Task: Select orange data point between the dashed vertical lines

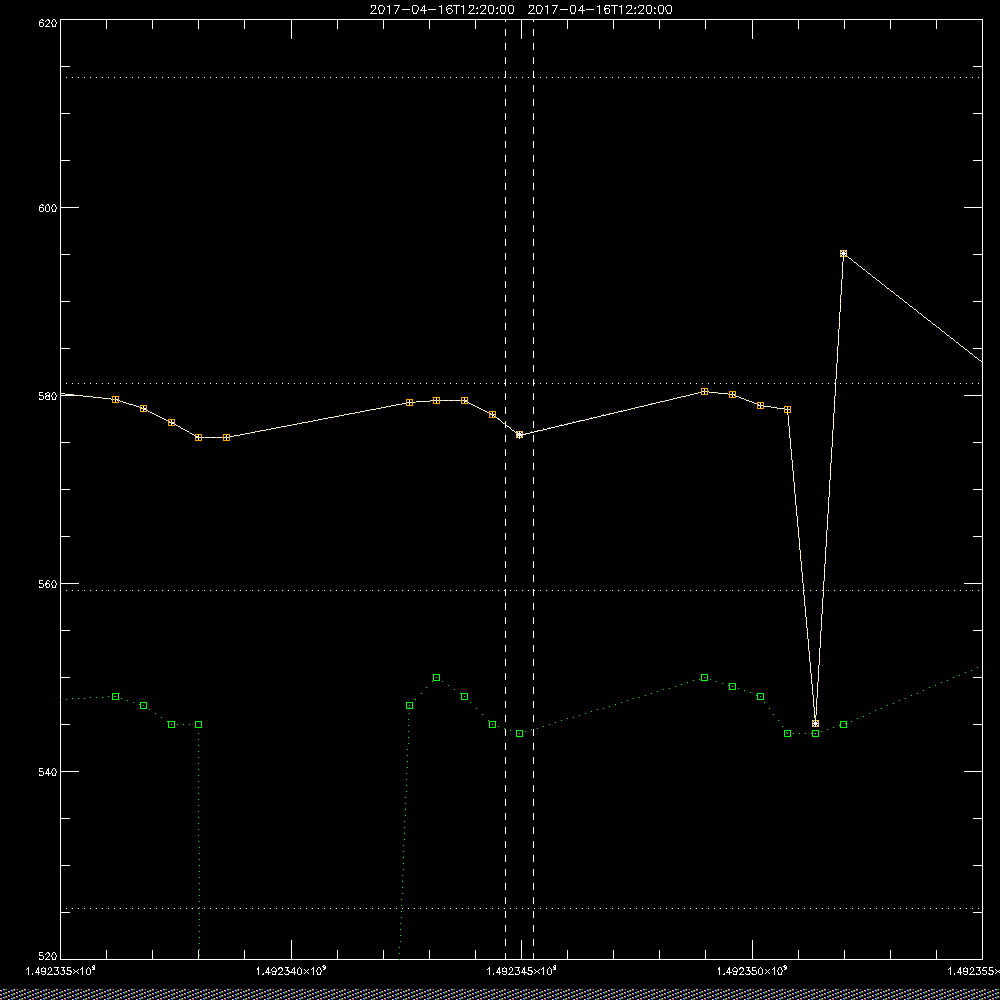Action: click(519, 434)
